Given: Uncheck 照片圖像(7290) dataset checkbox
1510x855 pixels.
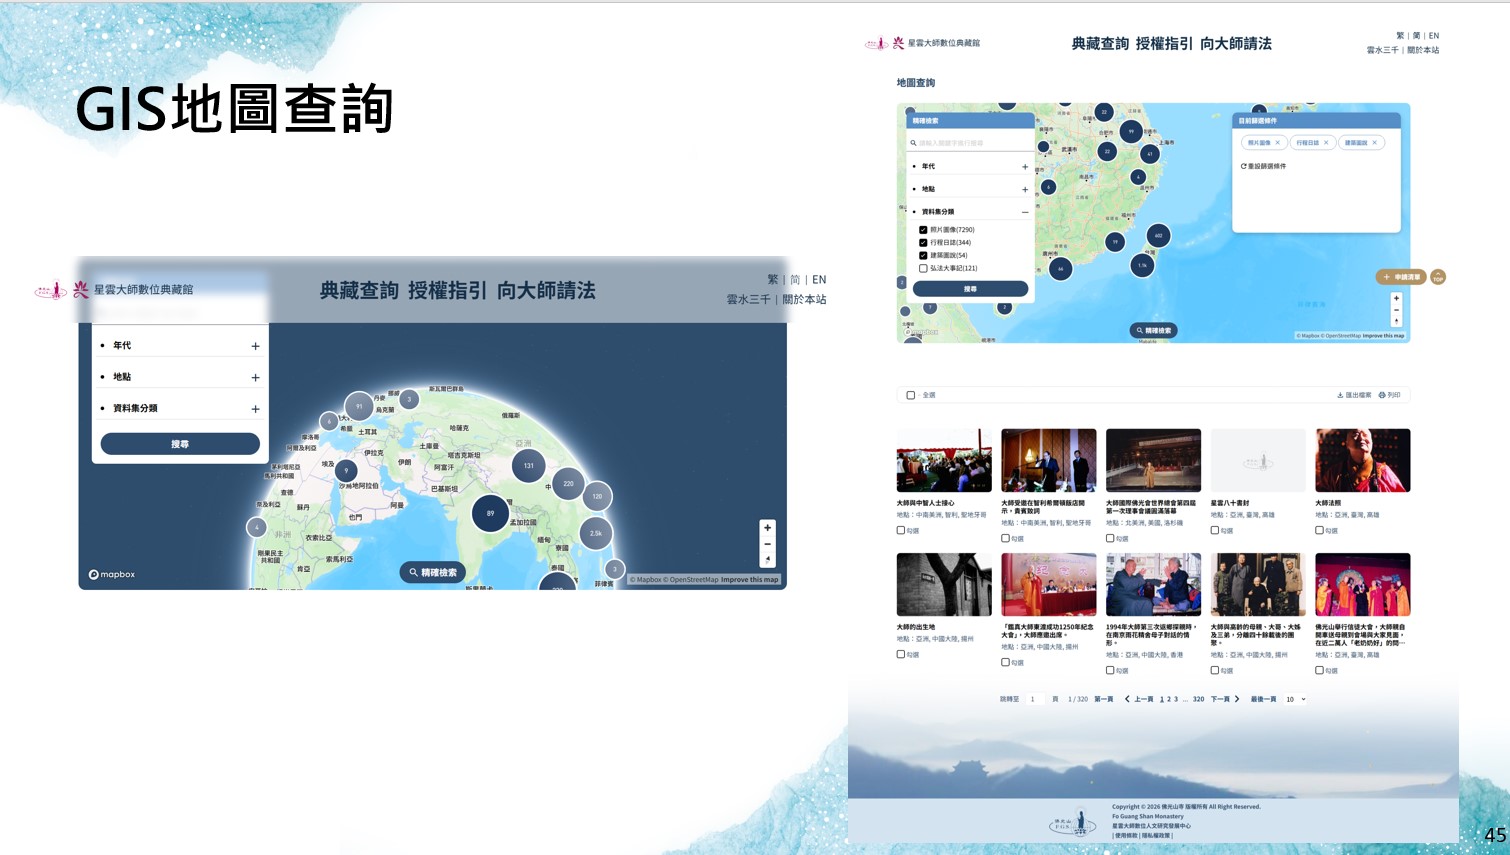Looking at the screenshot, I should (923, 230).
